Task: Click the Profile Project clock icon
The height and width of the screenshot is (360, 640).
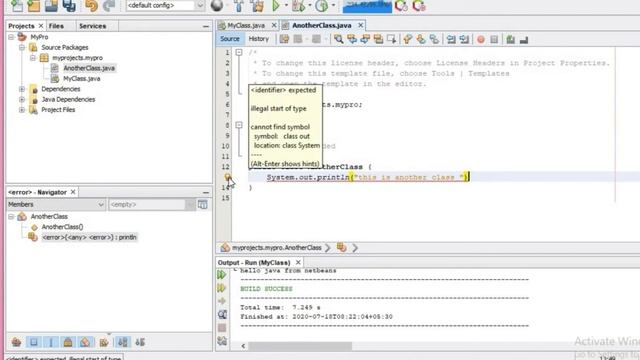Action: (322, 5)
